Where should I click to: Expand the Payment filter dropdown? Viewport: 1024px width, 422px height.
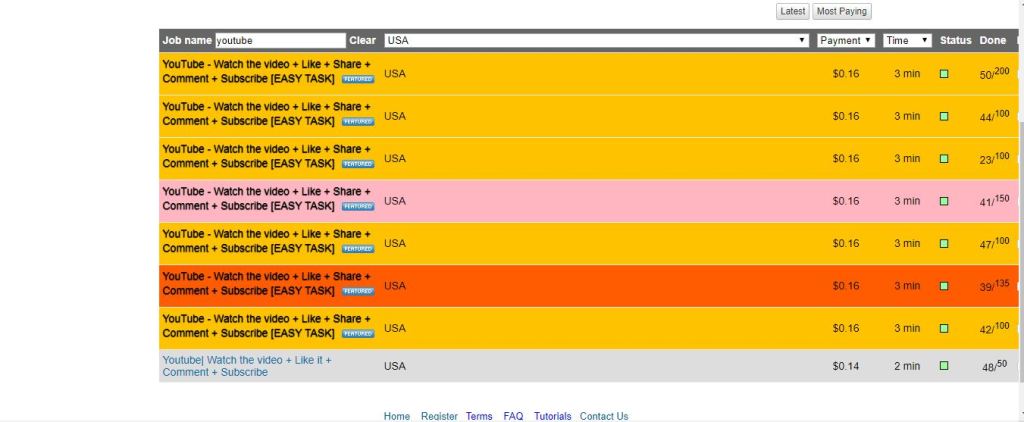(845, 40)
